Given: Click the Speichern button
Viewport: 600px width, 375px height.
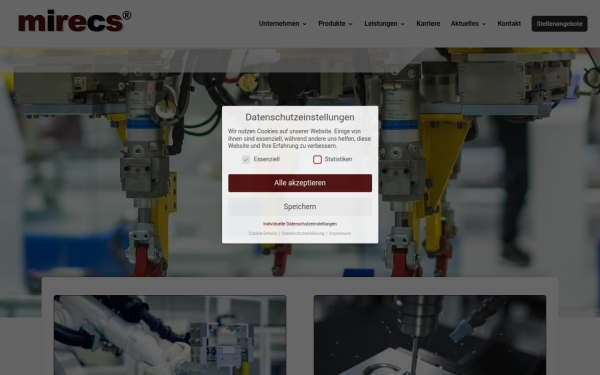Looking at the screenshot, I should pyautogui.click(x=300, y=207).
